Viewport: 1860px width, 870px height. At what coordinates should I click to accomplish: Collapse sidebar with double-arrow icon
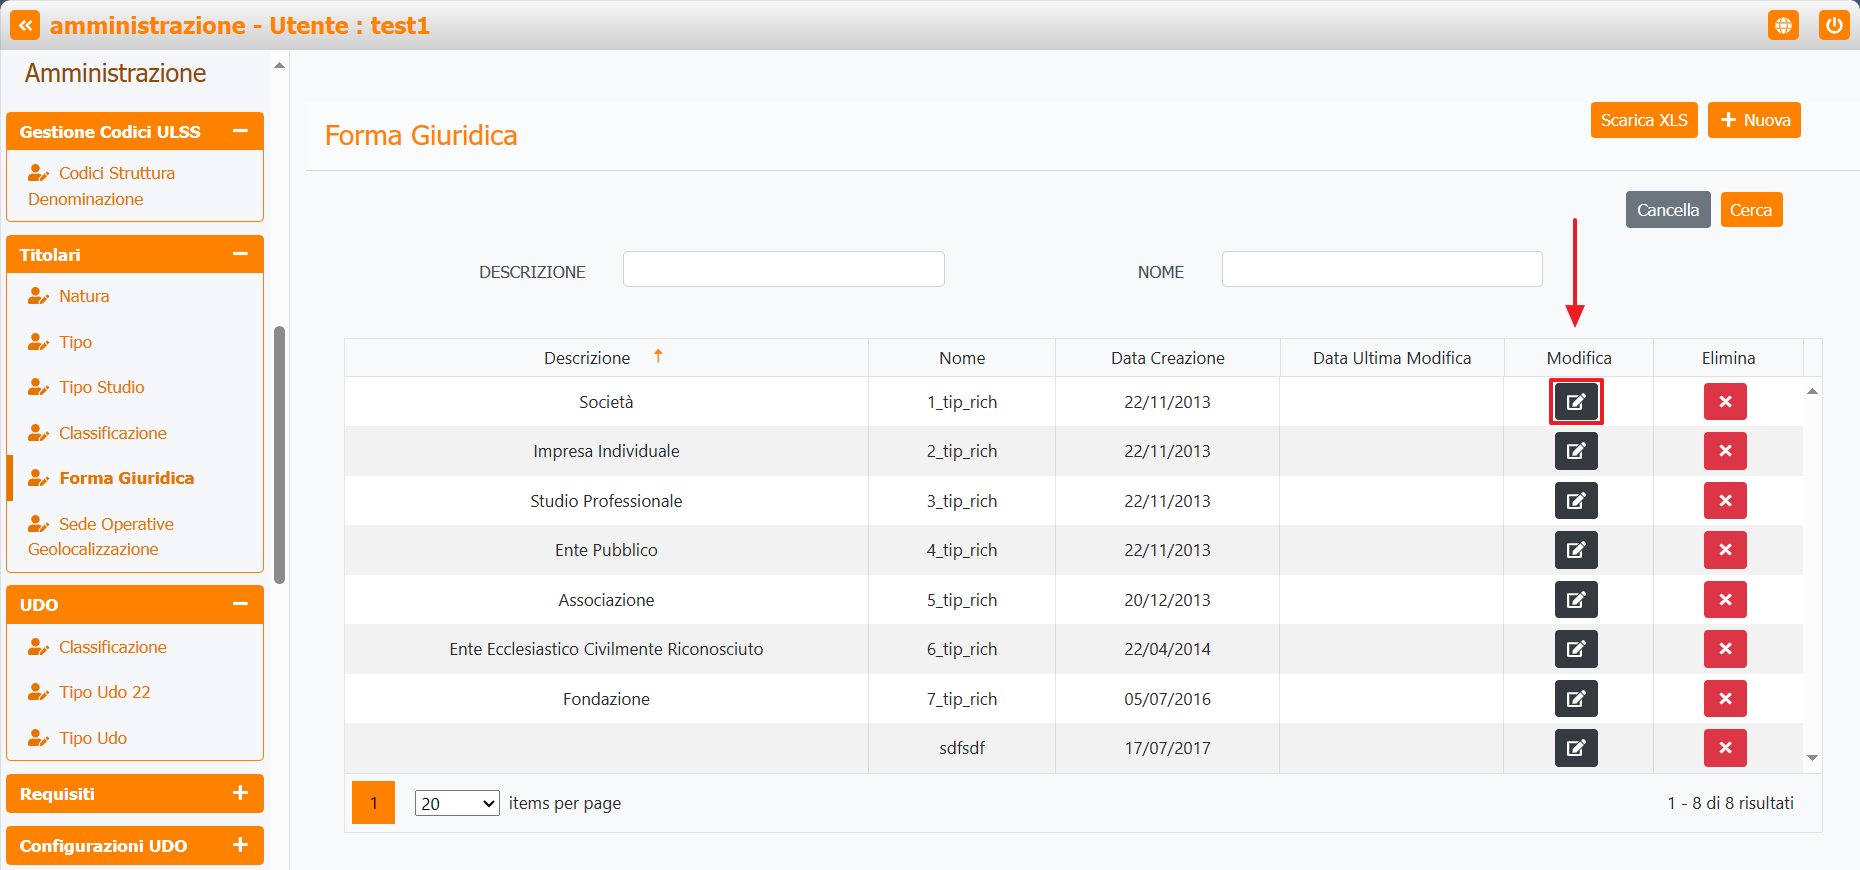click(x=25, y=25)
